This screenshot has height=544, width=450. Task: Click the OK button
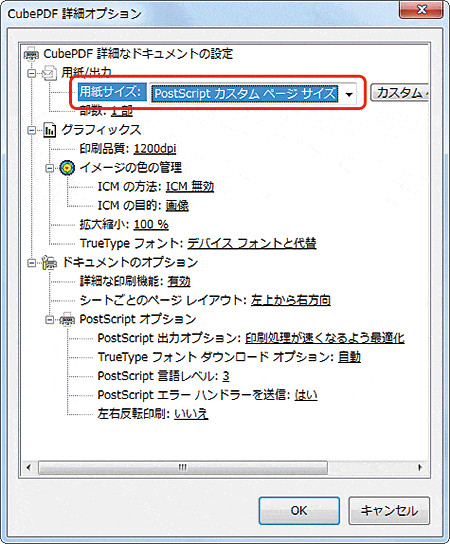[x=299, y=510]
